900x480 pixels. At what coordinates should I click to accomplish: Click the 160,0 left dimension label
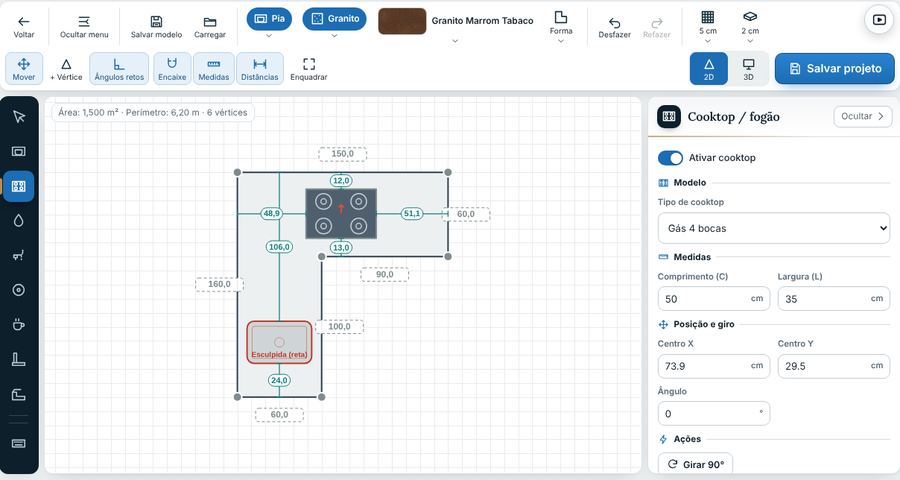coord(219,284)
